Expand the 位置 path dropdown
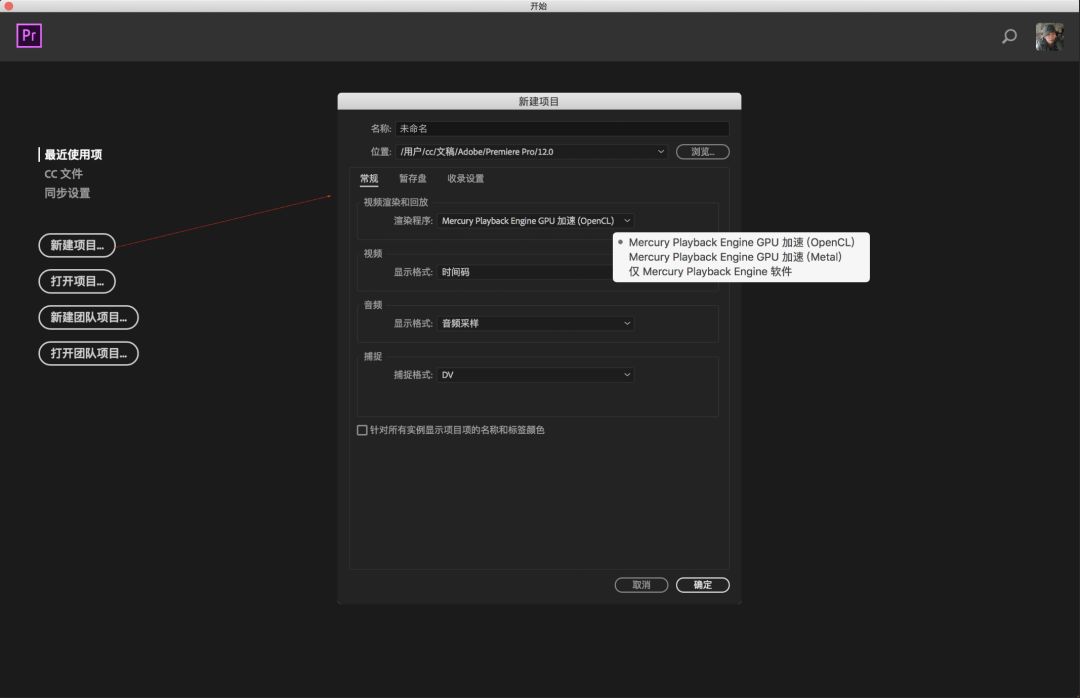This screenshot has height=698, width=1080. 532,152
